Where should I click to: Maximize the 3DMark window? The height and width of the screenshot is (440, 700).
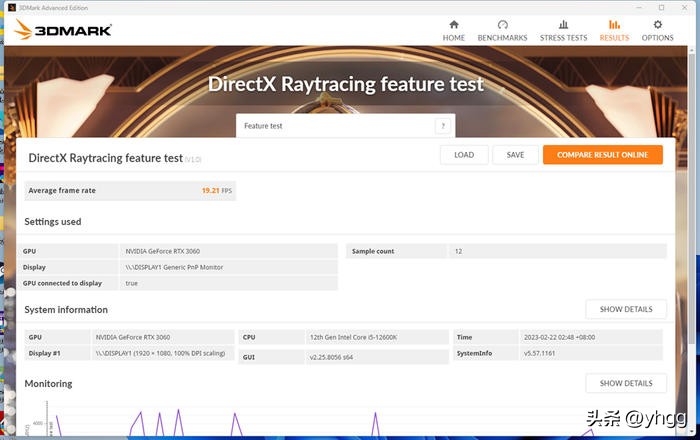pos(661,7)
